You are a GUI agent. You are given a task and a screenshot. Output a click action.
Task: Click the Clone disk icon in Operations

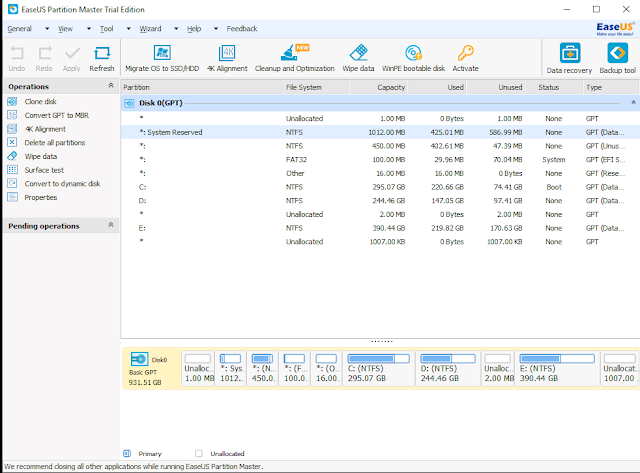pos(12,102)
